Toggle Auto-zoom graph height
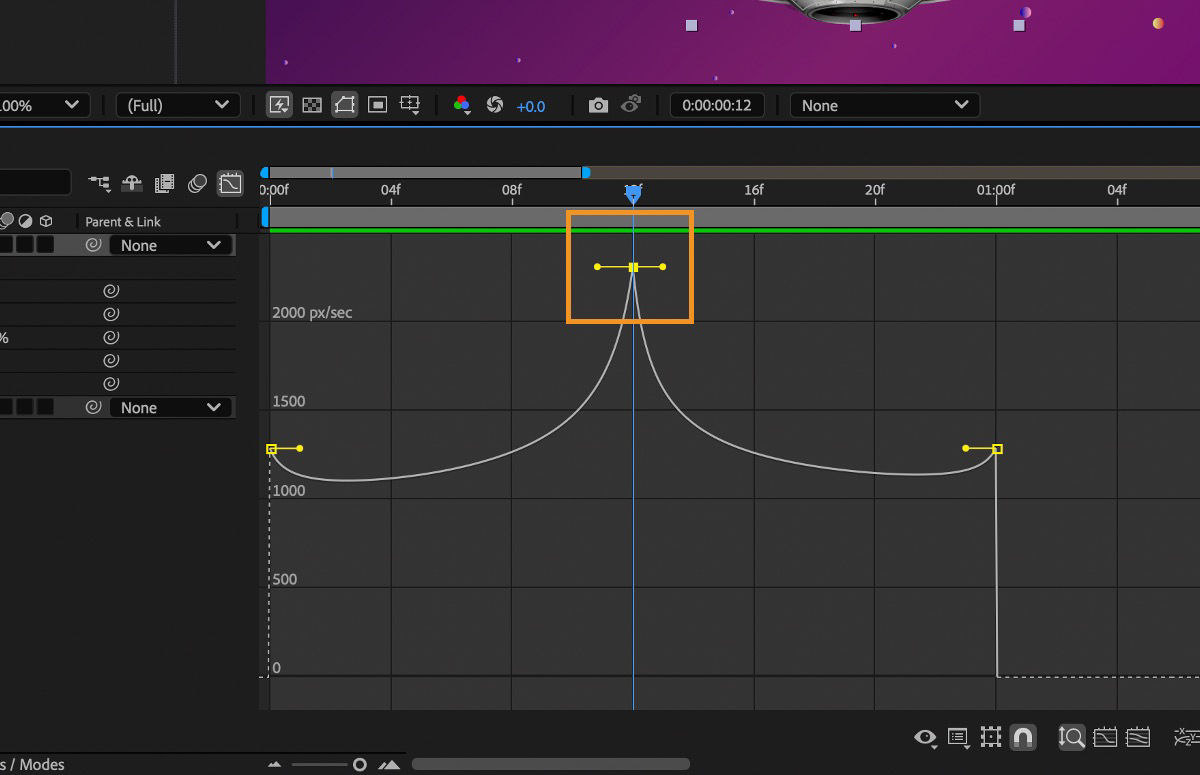Viewport: 1200px width, 775px height. [x=1071, y=737]
